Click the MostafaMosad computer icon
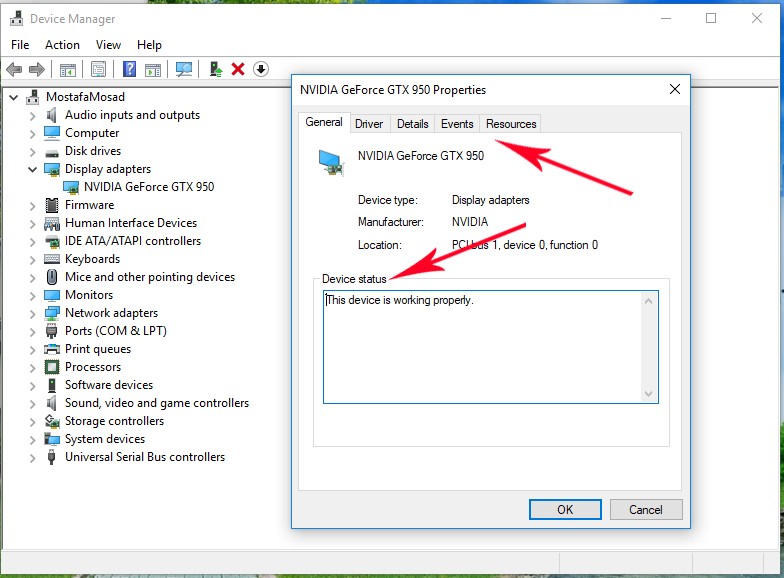 33,97
